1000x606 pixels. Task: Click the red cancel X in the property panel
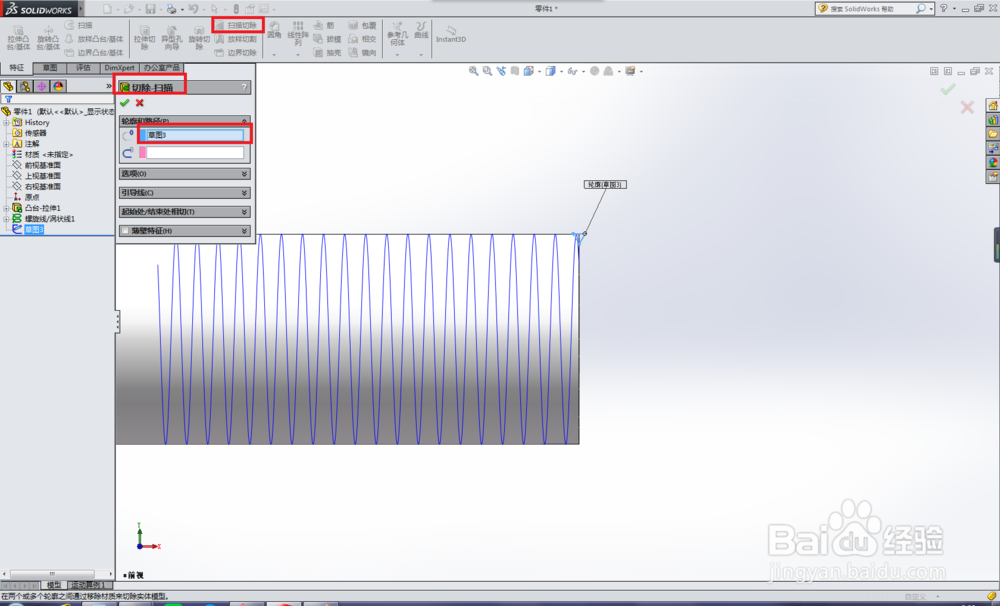tap(140, 103)
